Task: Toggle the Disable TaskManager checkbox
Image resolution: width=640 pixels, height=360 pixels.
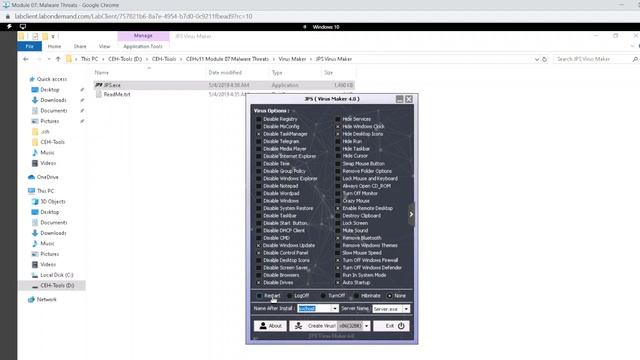Action: tap(258, 134)
